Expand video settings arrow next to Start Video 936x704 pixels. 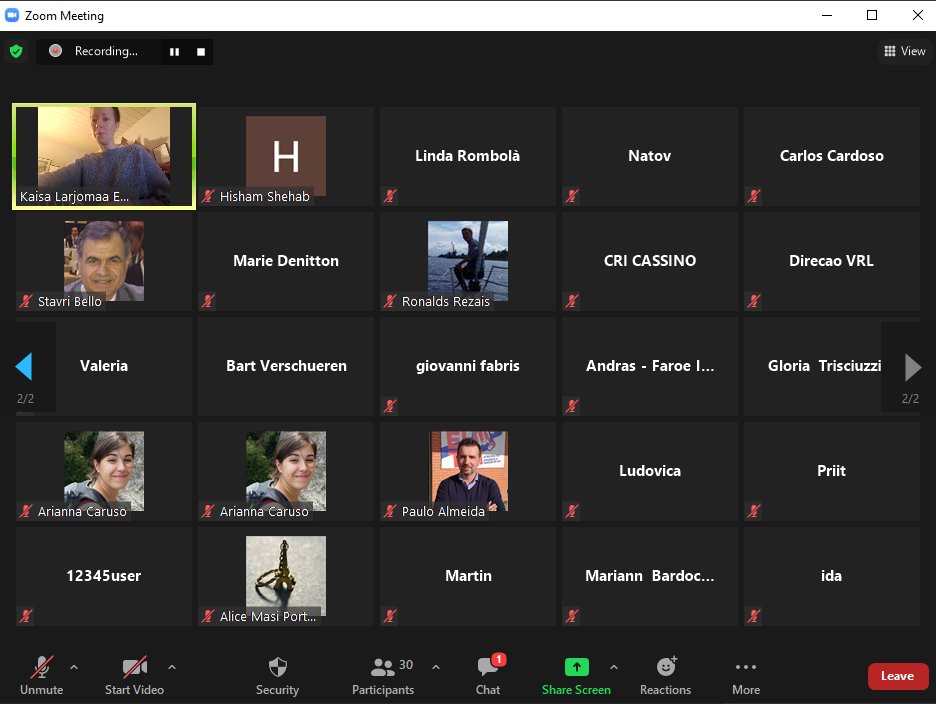172,667
